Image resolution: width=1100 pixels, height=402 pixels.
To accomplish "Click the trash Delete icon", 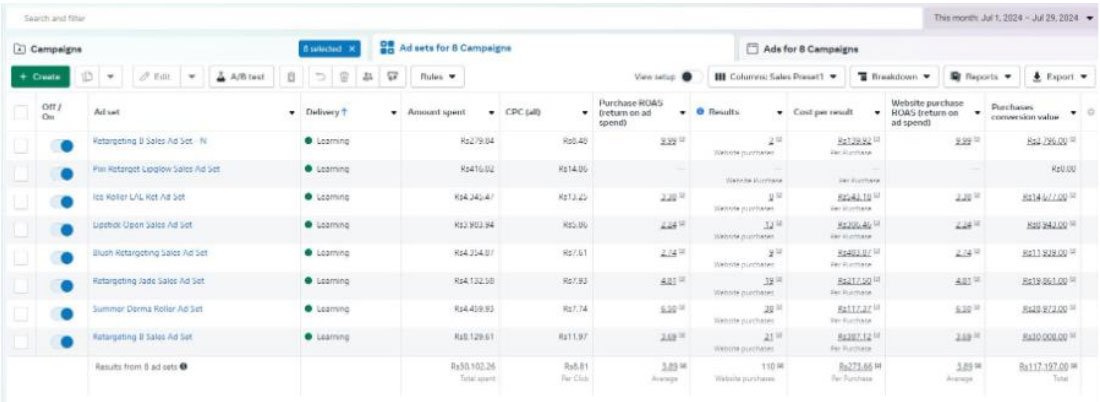I will [346, 76].
